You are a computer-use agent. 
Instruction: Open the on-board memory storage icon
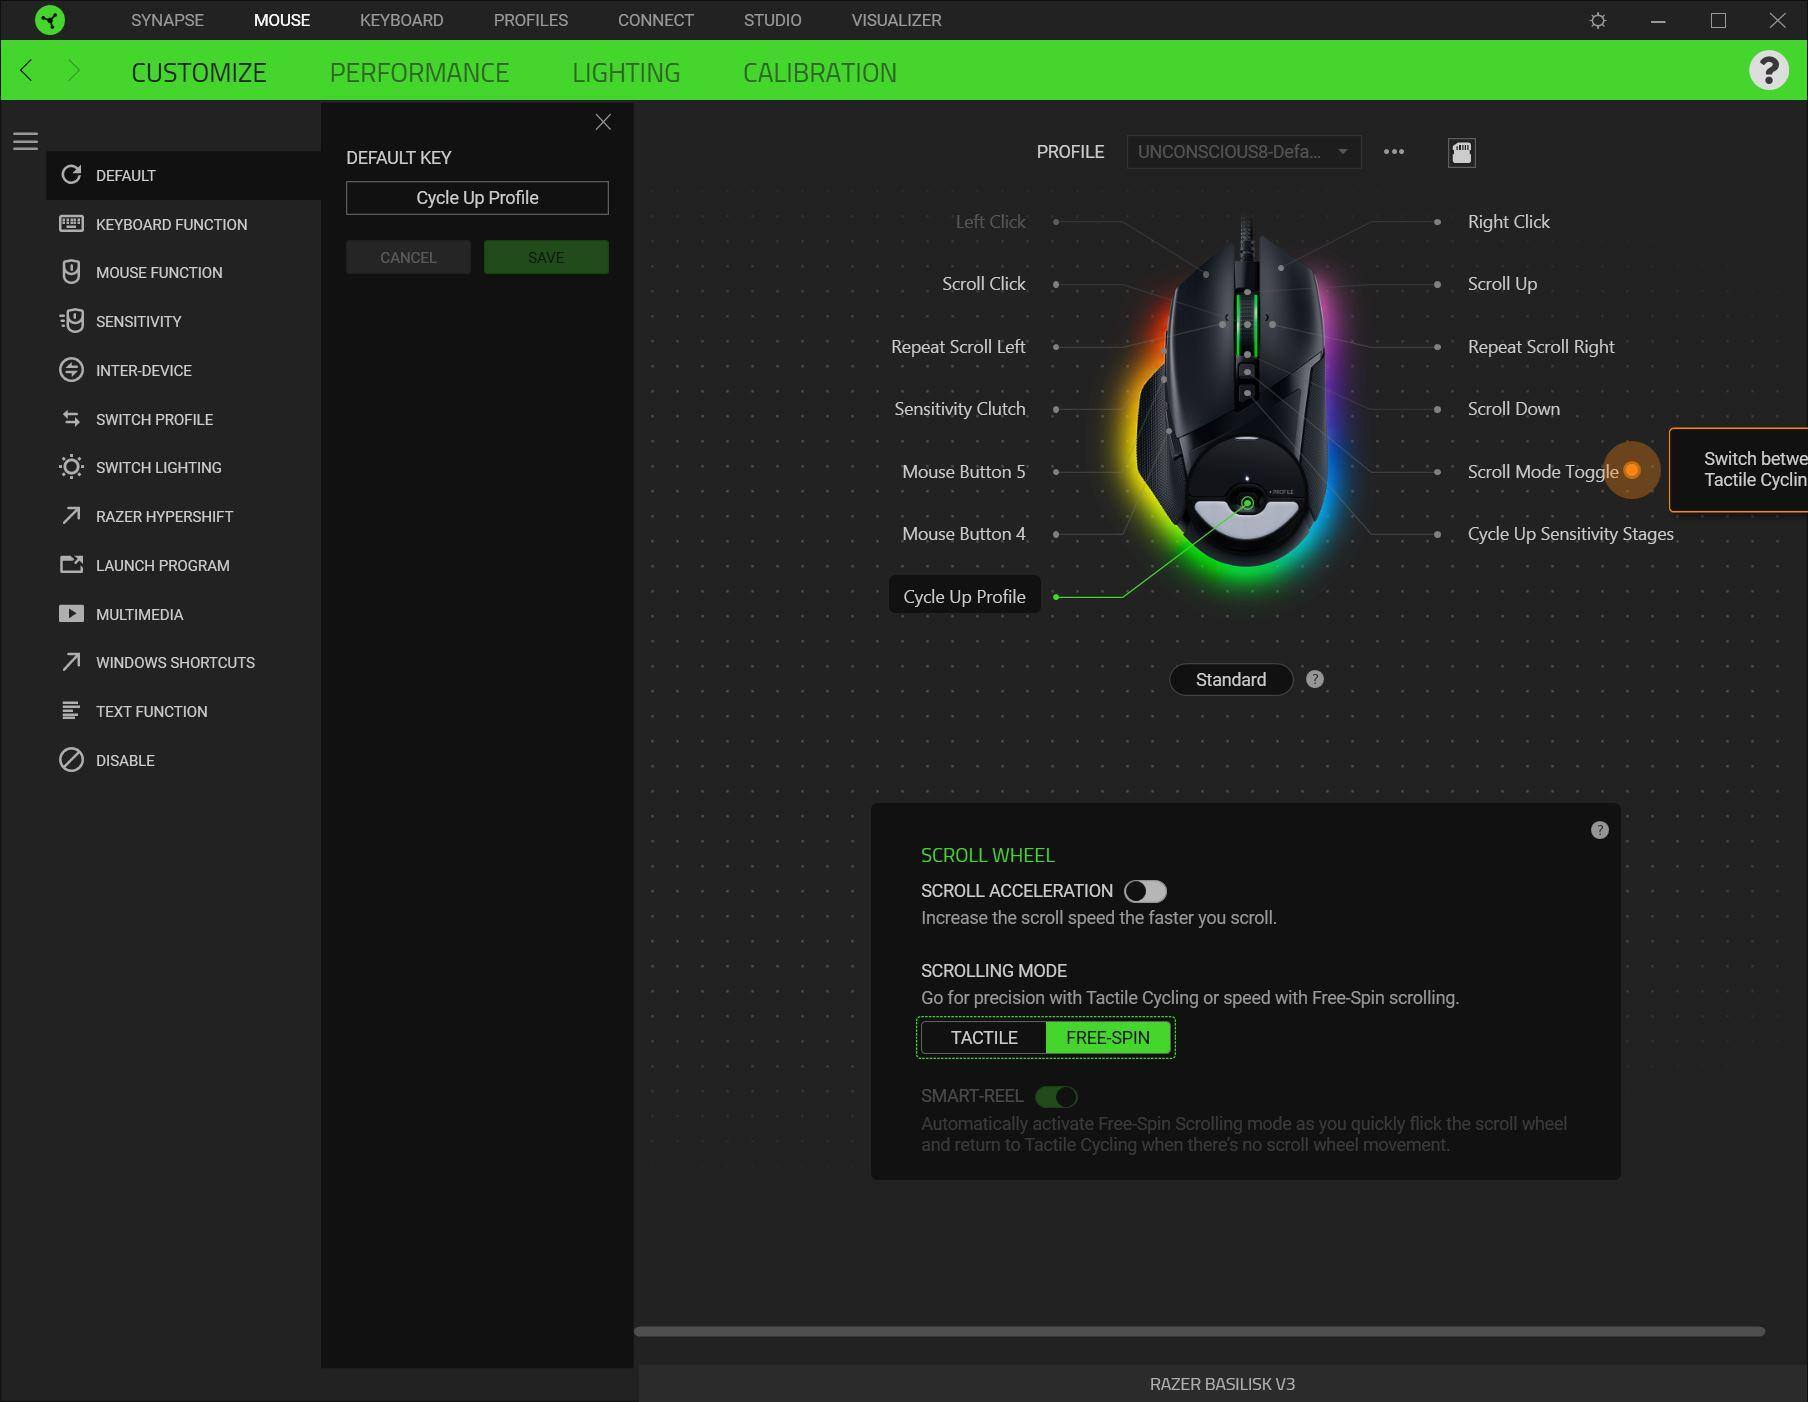(1461, 152)
